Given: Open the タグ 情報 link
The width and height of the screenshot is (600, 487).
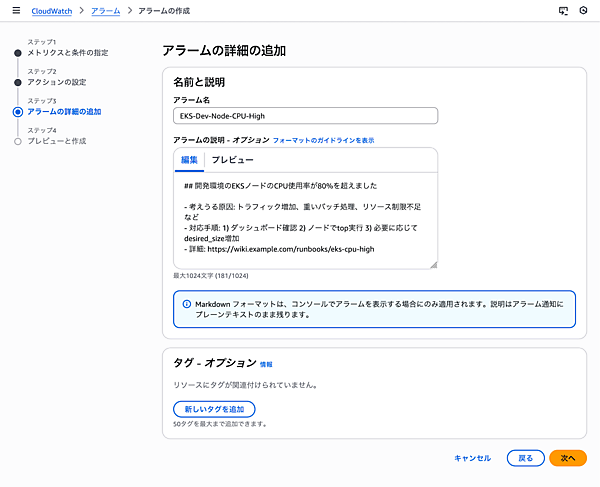Looking at the screenshot, I should point(265,365).
